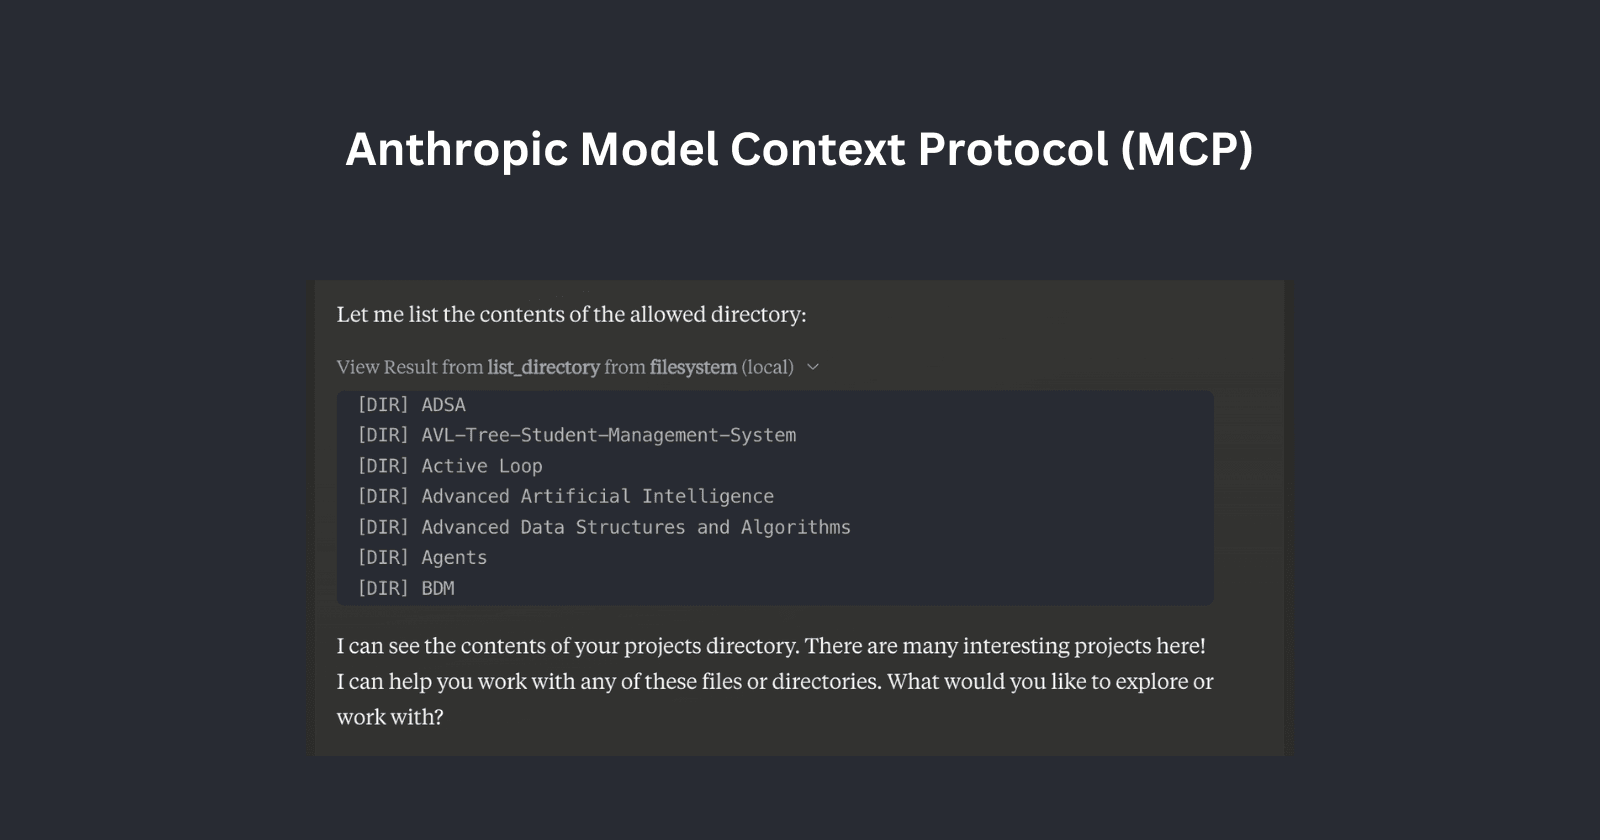Image resolution: width=1600 pixels, height=840 pixels.
Task: Select the [DIR] tag beside ADSA
Action: coord(381,404)
